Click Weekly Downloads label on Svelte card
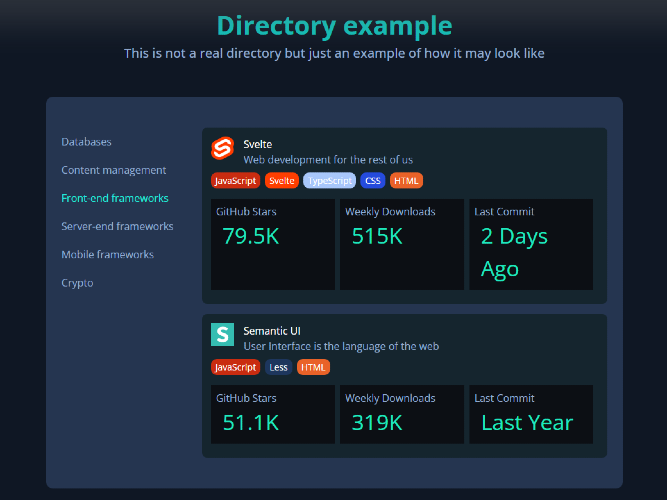Screen dimensions: 667x500 tap(390, 211)
